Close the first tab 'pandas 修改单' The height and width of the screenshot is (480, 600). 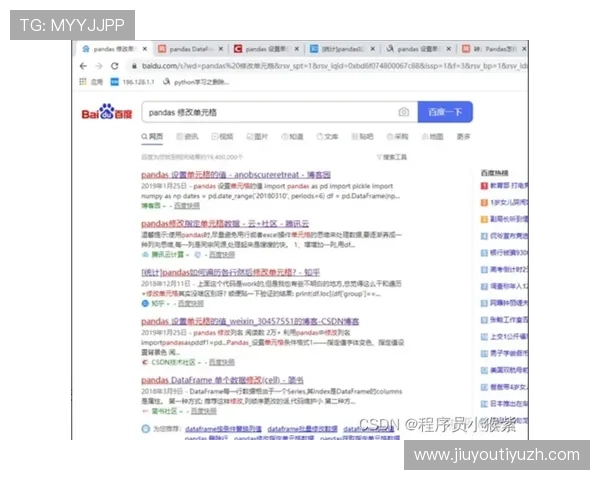point(145,49)
